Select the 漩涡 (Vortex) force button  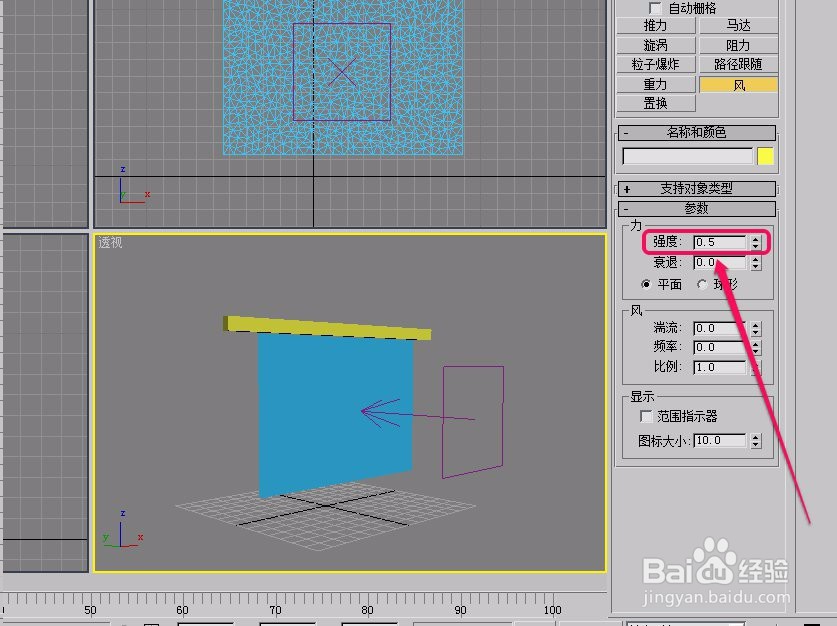click(x=656, y=44)
